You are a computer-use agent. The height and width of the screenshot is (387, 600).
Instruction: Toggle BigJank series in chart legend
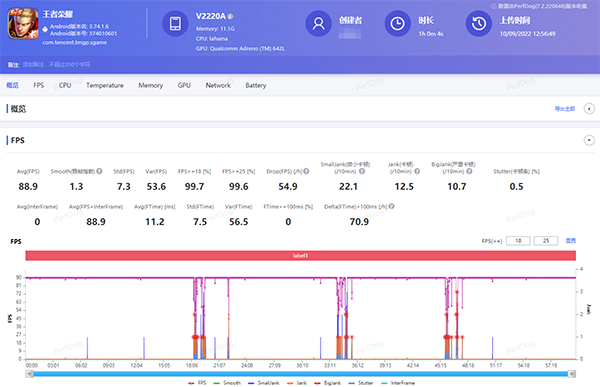pyautogui.click(x=328, y=383)
